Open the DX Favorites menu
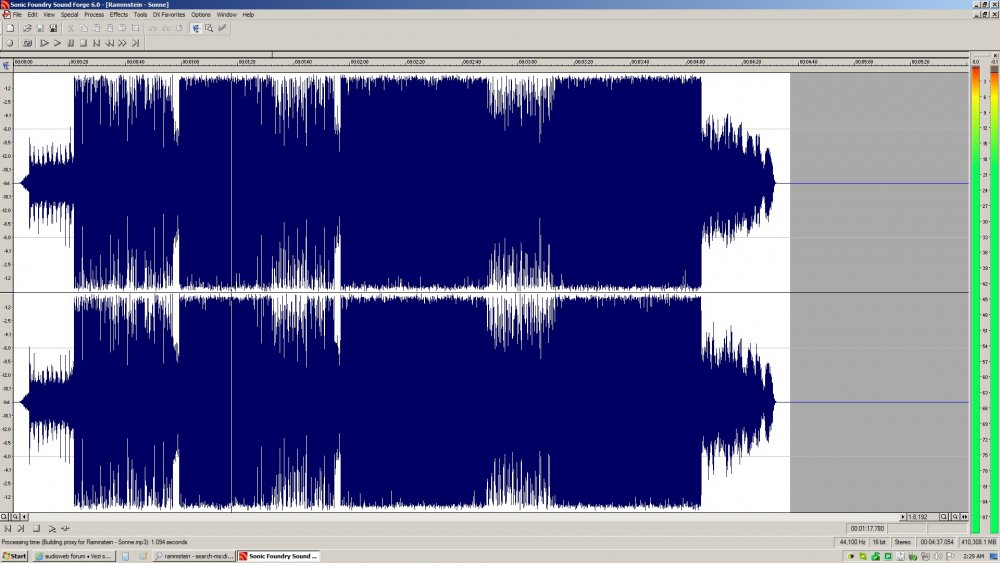The image size is (1000, 563). click(169, 14)
